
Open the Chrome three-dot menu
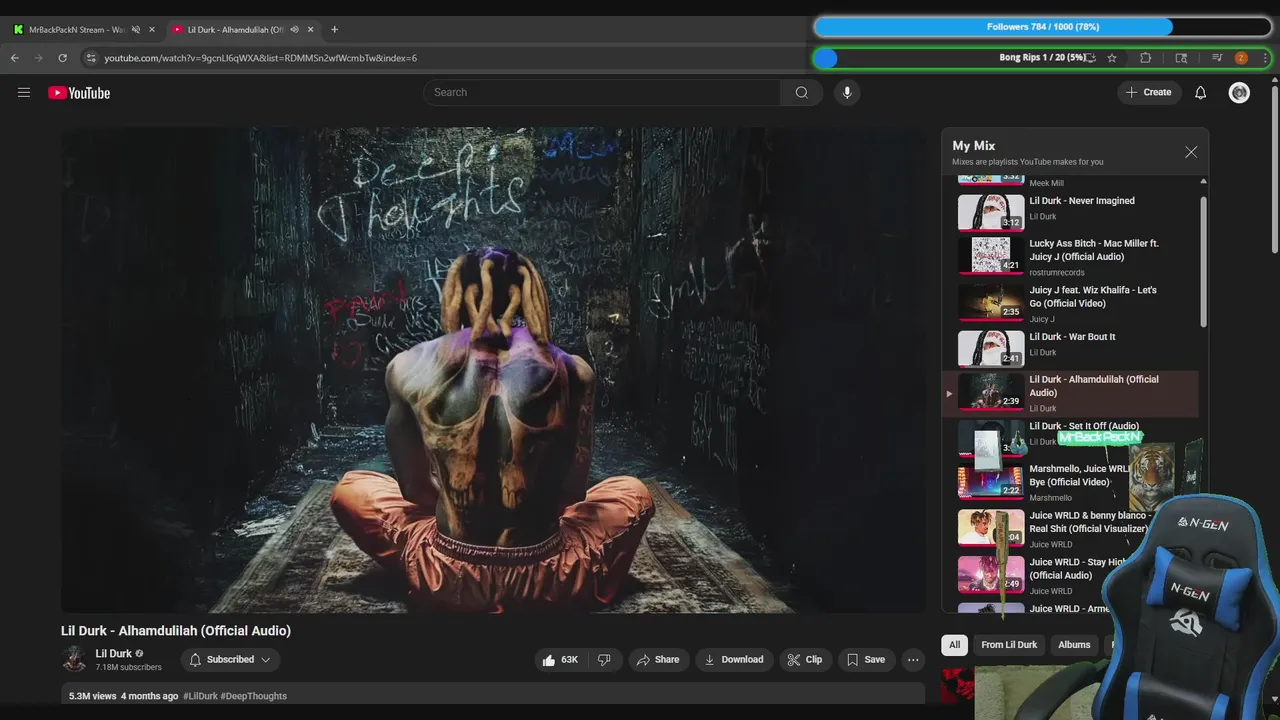[1265, 58]
